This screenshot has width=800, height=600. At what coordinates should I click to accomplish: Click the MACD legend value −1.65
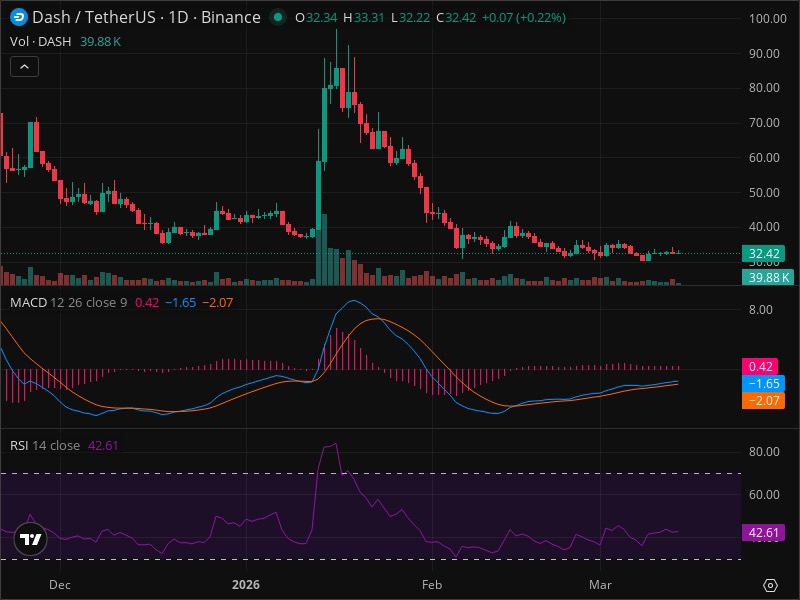point(181,303)
